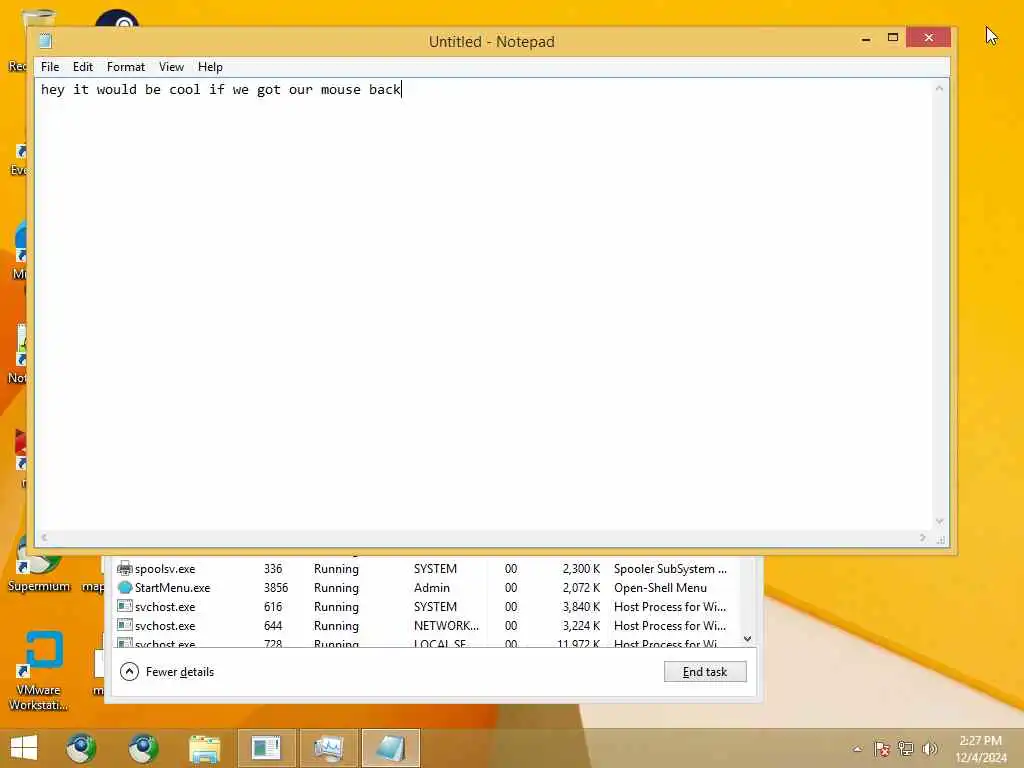Click the taskbar clock showing 2:27 PM
This screenshot has height=768, width=1024.
pyautogui.click(x=980, y=748)
